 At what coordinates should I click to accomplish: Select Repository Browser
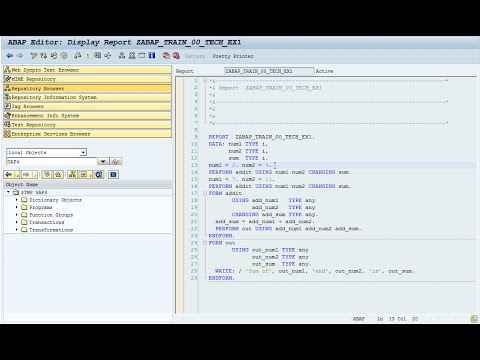coord(88,88)
